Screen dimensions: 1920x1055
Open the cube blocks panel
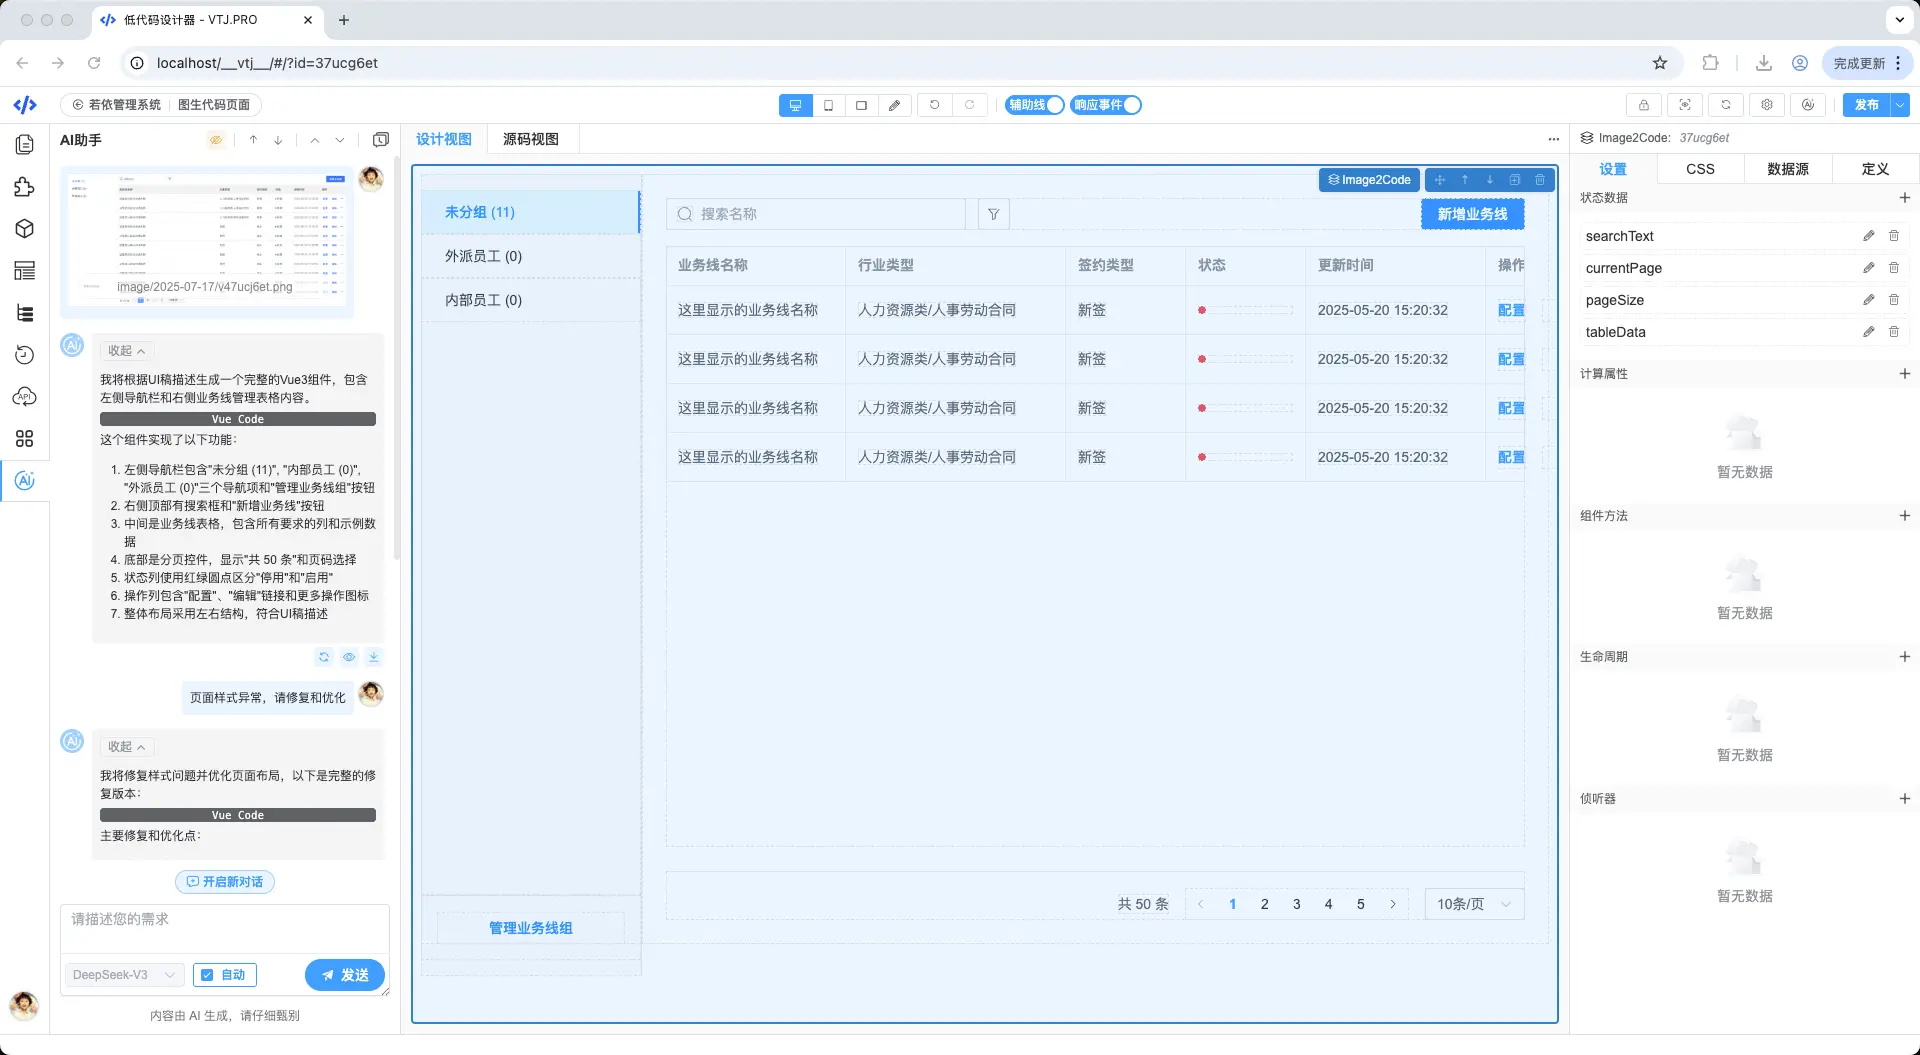[25, 229]
